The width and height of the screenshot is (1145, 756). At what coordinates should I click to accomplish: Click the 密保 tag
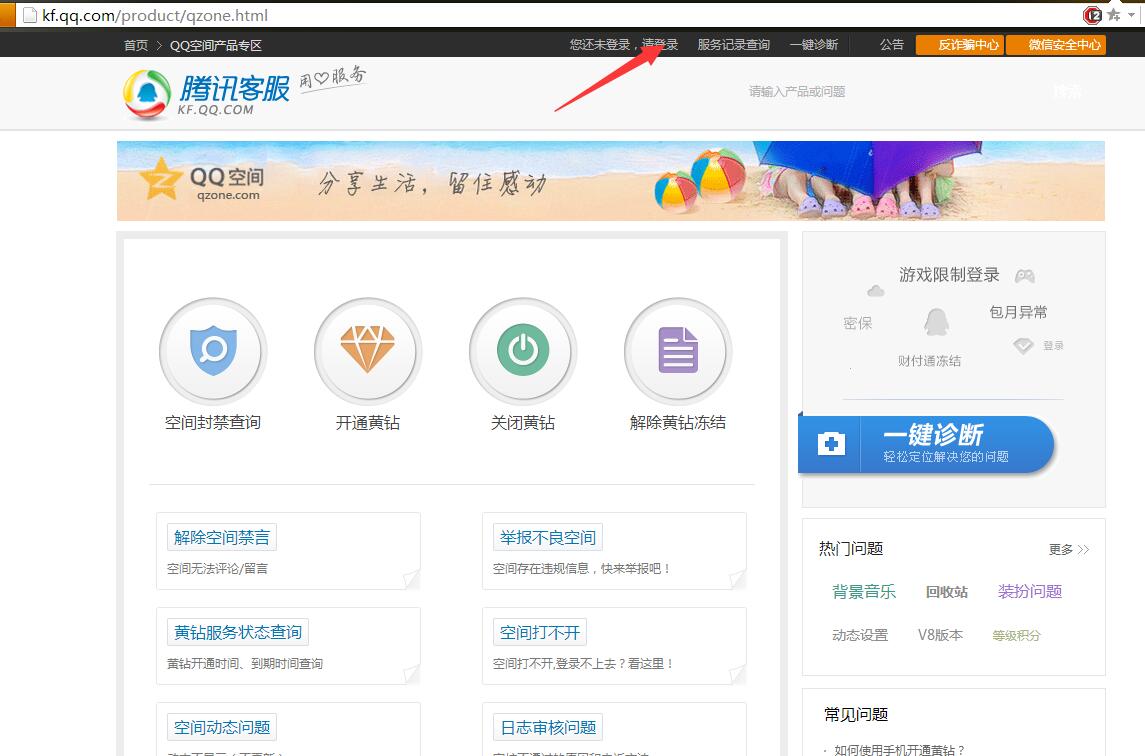coord(857,323)
